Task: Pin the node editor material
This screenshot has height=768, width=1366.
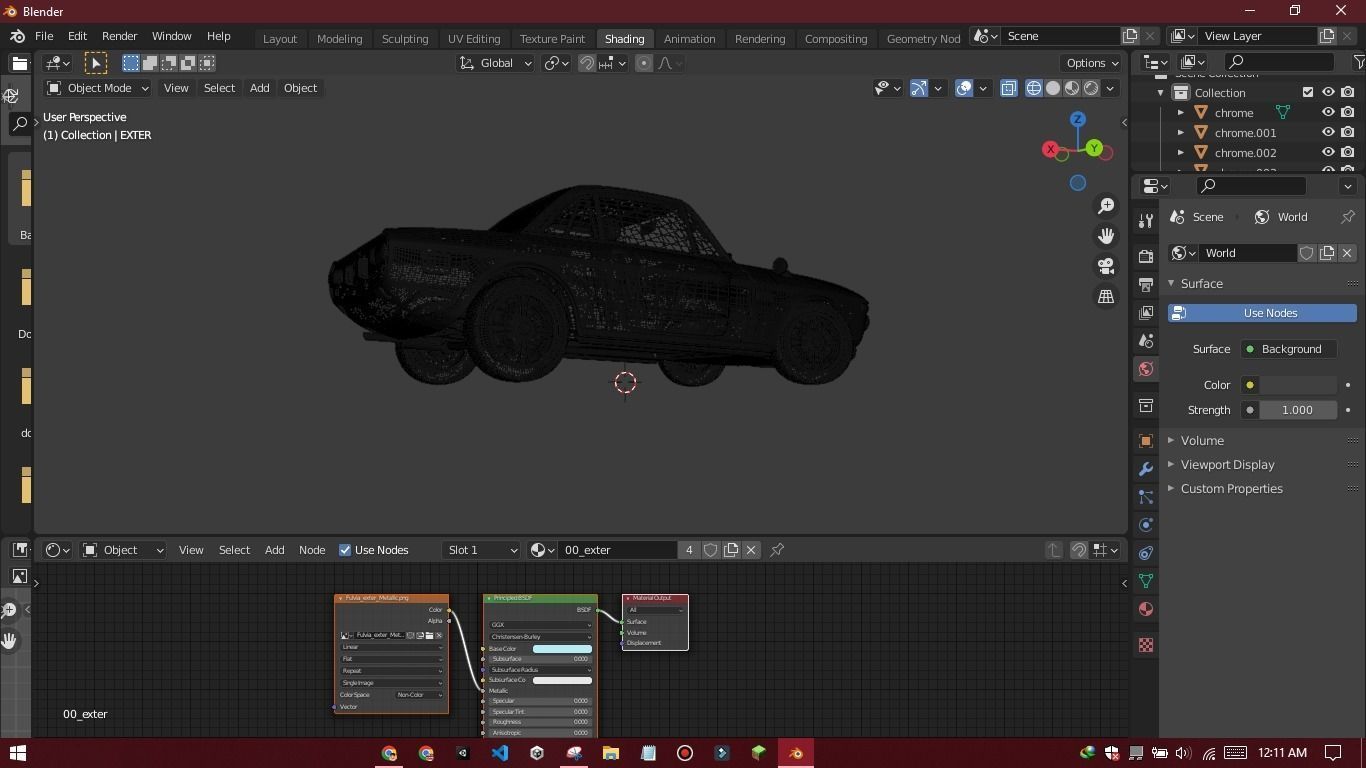Action: (777, 550)
